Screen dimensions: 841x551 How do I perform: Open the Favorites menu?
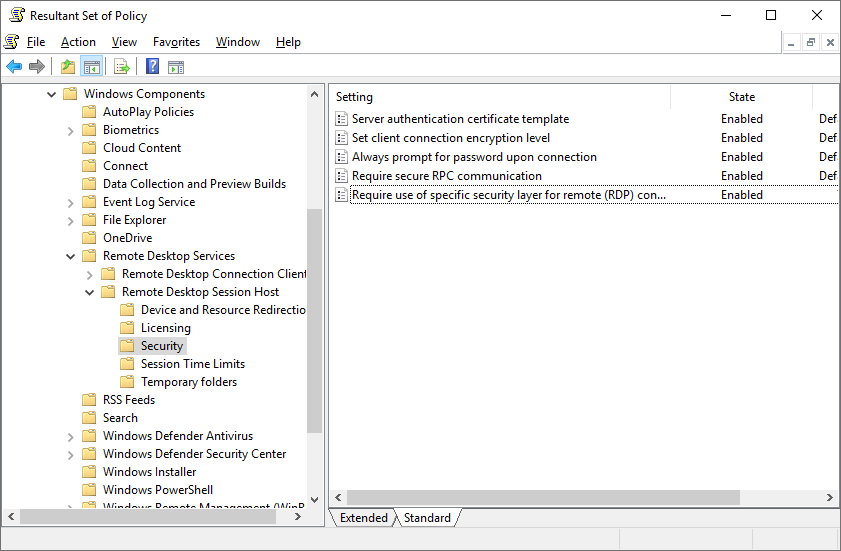point(176,42)
